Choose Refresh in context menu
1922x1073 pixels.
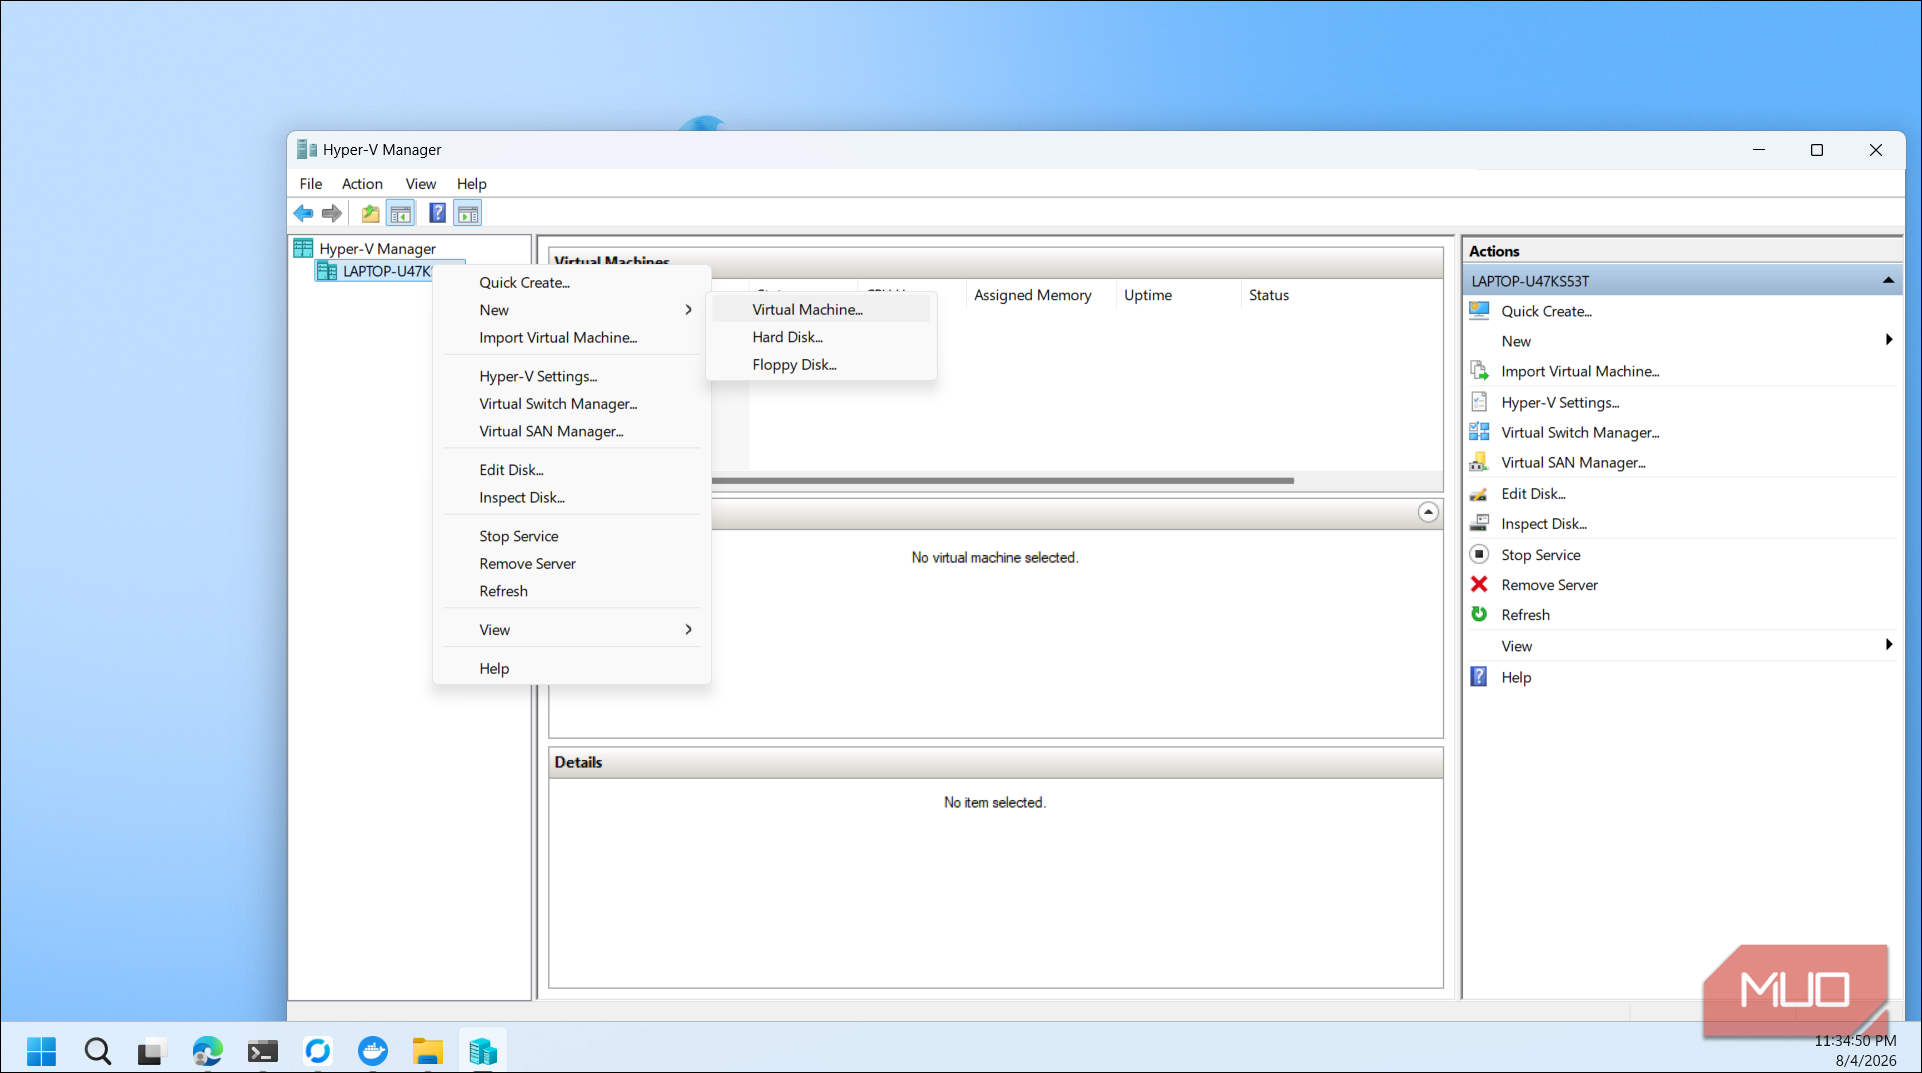click(572, 591)
